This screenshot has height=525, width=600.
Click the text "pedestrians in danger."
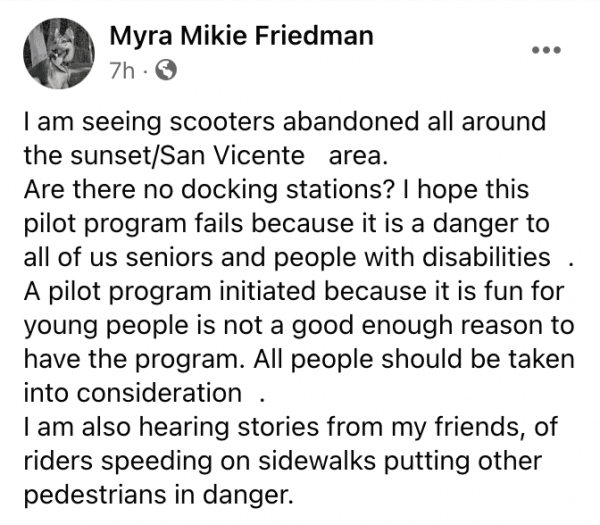click(x=158, y=496)
